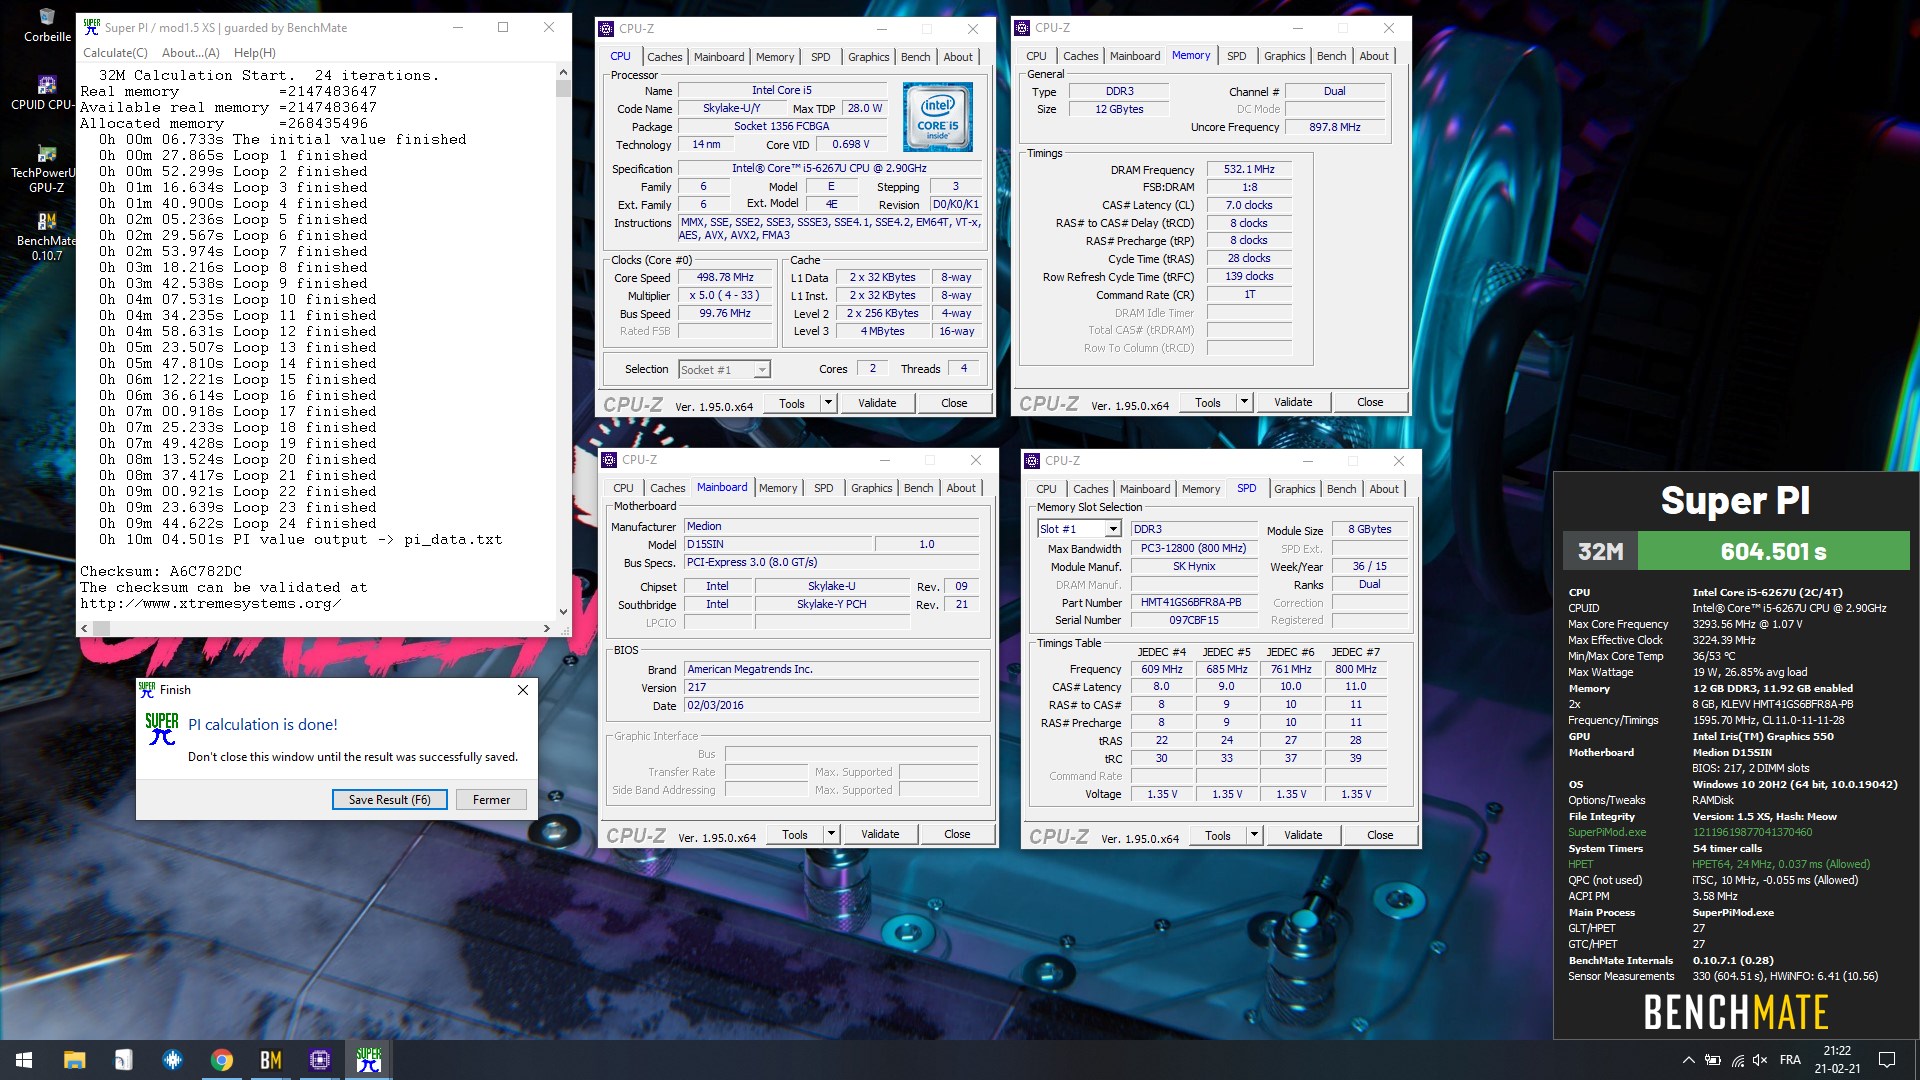Image resolution: width=1920 pixels, height=1080 pixels.
Task: Open Tools dropdown arrow in CPU-Z SPD window
Action: (x=1254, y=835)
